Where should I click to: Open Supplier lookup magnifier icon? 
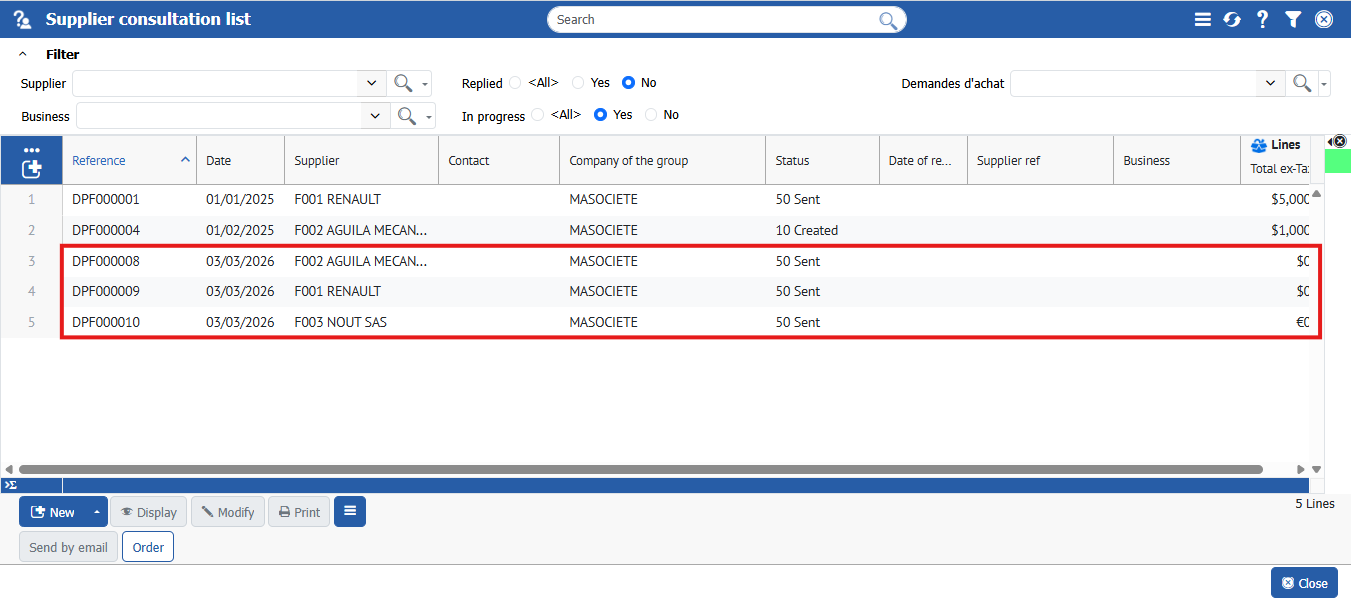click(403, 84)
